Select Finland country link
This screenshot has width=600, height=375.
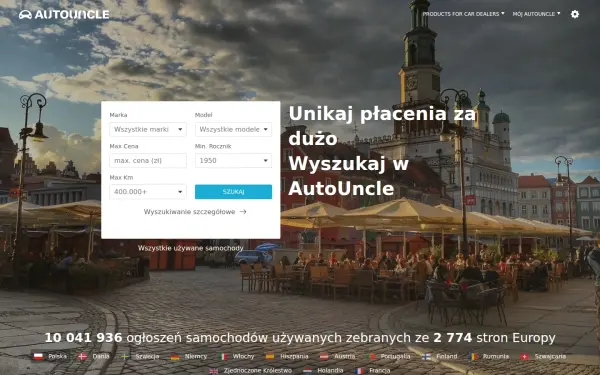[439, 356]
